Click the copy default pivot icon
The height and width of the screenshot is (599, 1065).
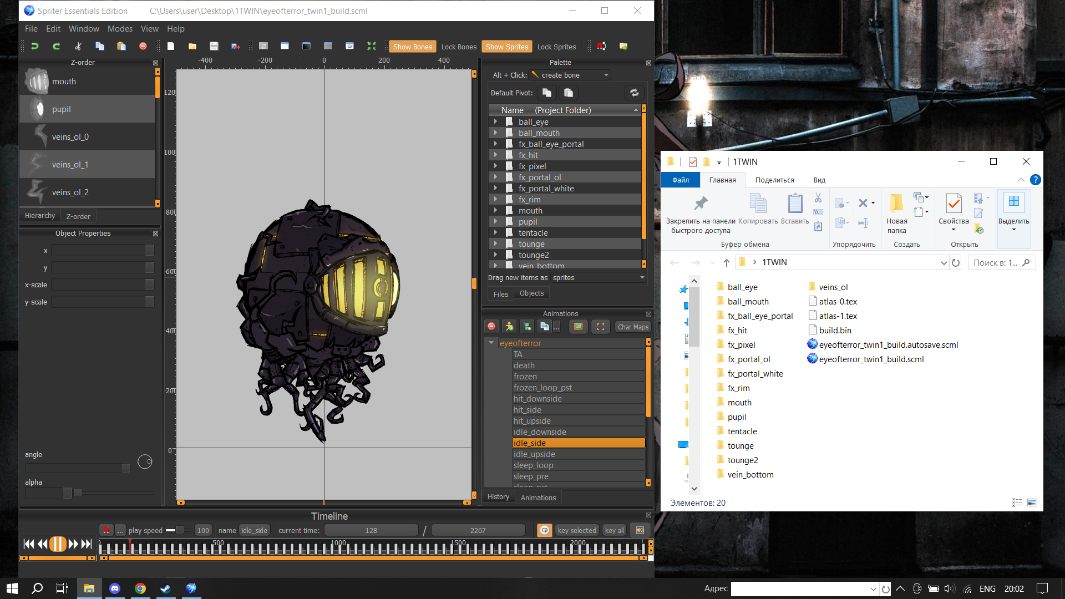(547, 93)
